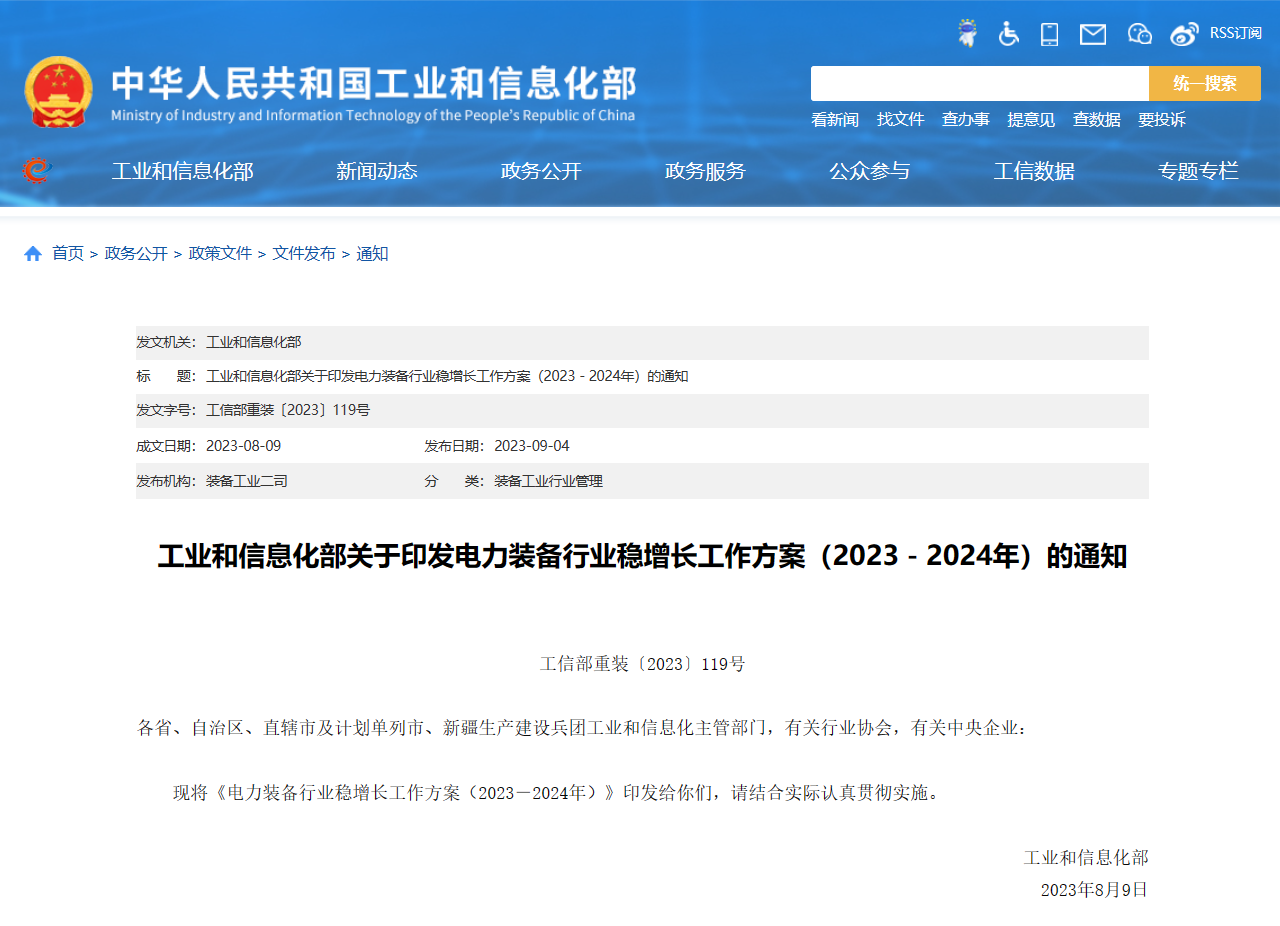Open the 新闻动态 nav menu

pos(376,171)
